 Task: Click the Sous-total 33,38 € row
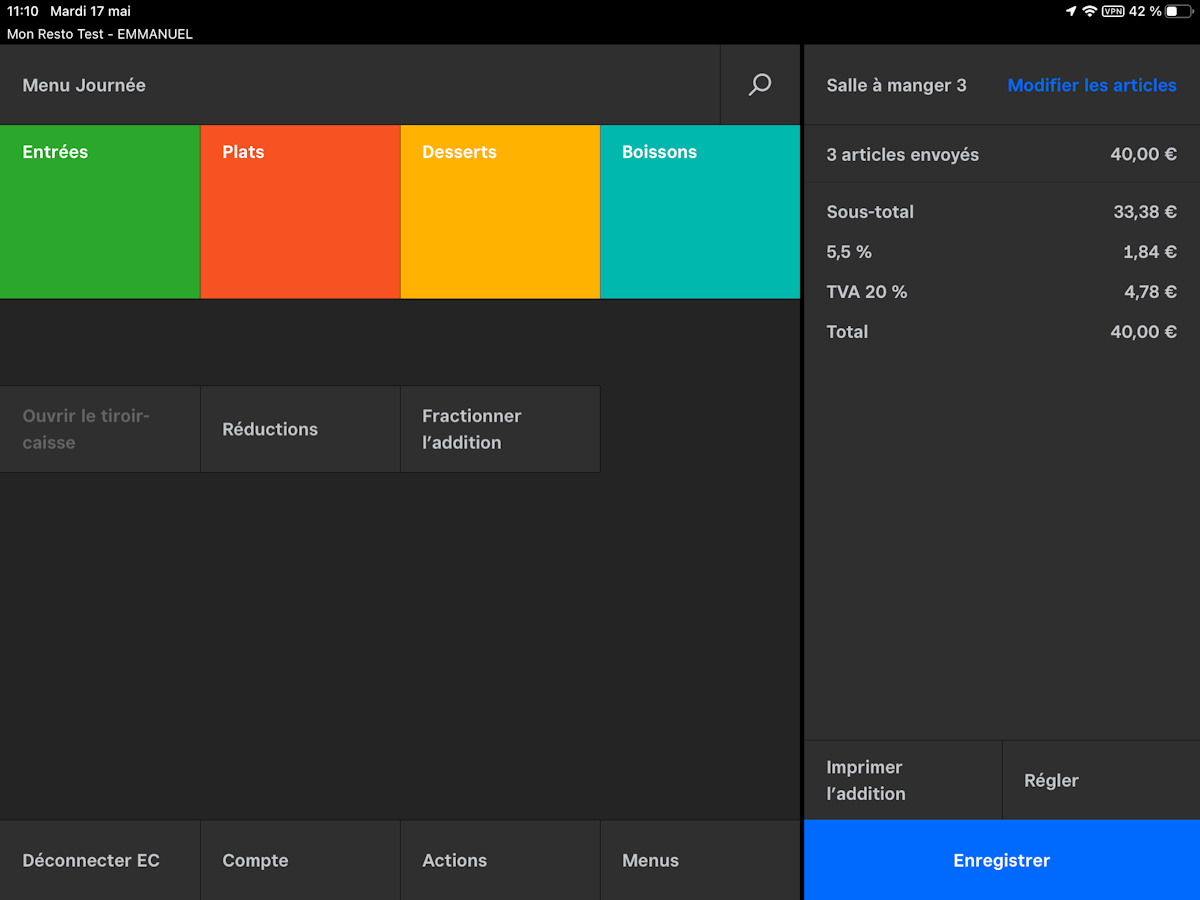(1002, 212)
